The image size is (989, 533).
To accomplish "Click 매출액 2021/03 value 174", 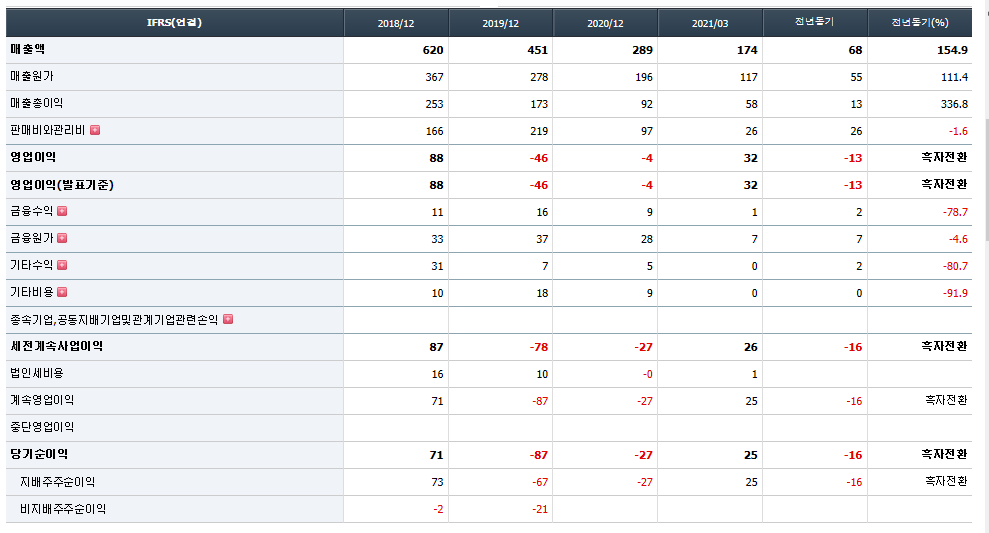I will (747, 50).
